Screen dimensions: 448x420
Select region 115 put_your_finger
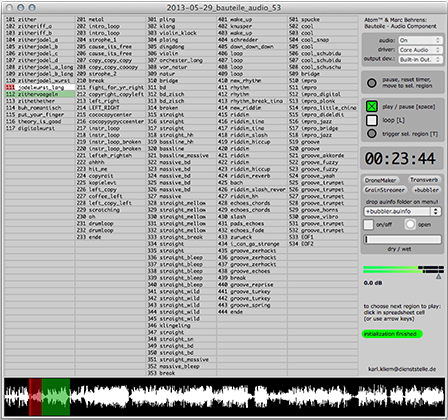pos(40,115)
